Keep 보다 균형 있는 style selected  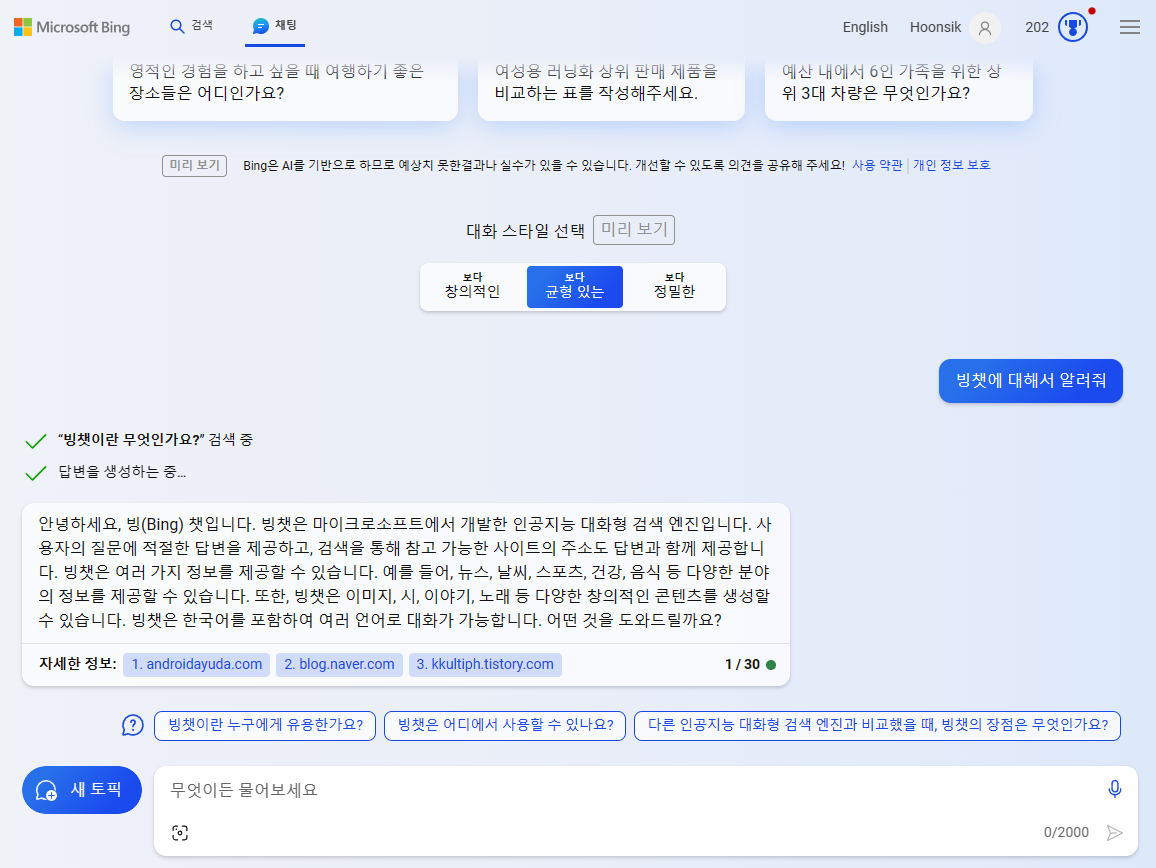tap(574, 286)
